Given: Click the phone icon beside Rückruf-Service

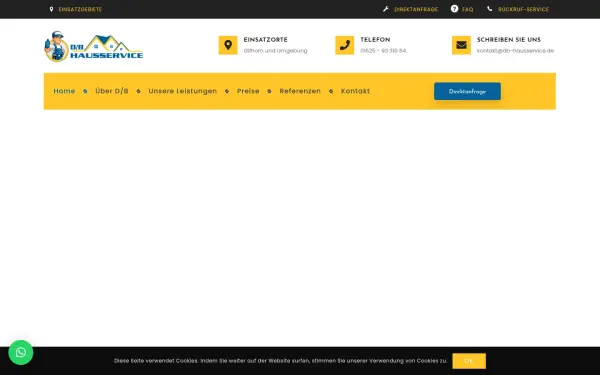Looking at the screenshot, I should 489,9.
